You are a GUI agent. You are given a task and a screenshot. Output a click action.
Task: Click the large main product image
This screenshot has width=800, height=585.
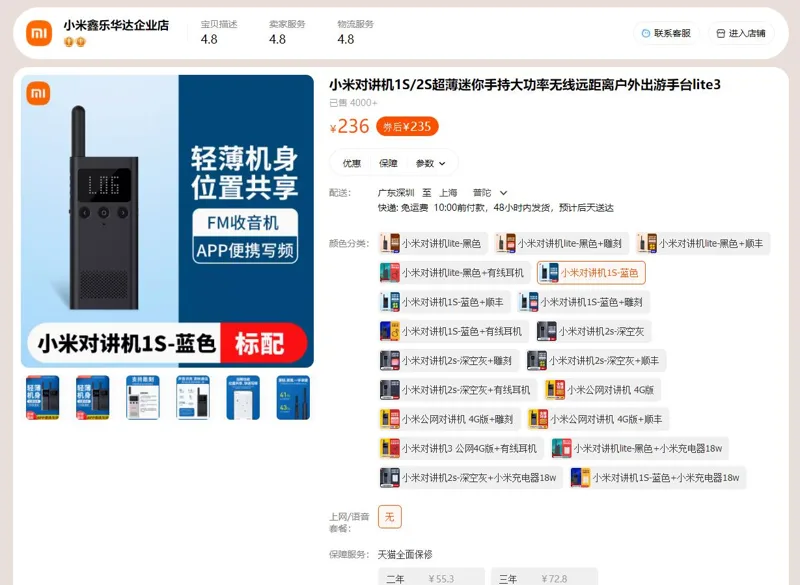tap(167, 221)
